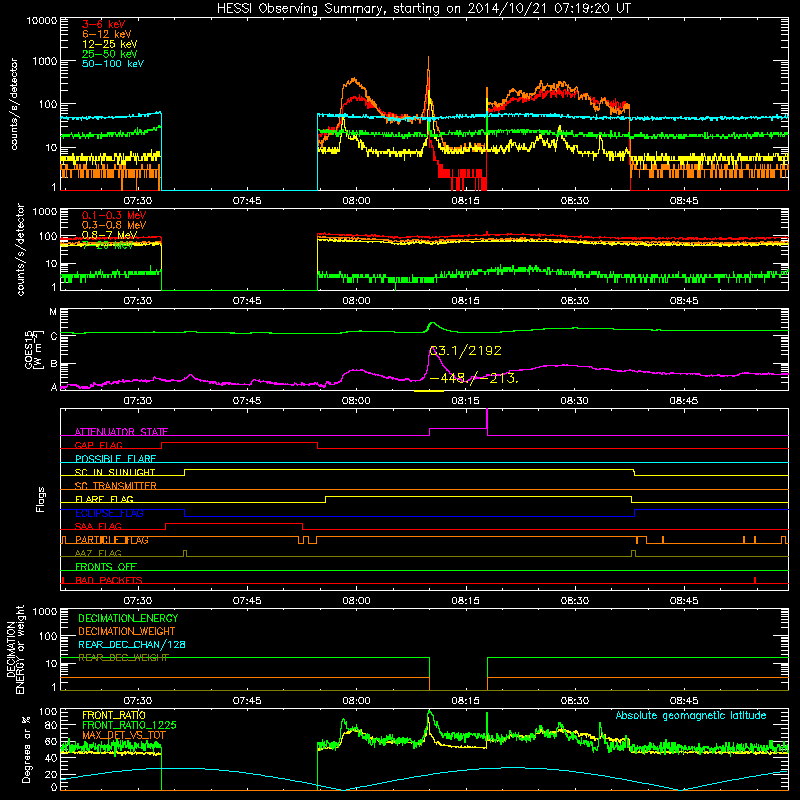Click the REAR_DEC_CHAN/128 legend label

pyautogui.click(x=132, y=645)
